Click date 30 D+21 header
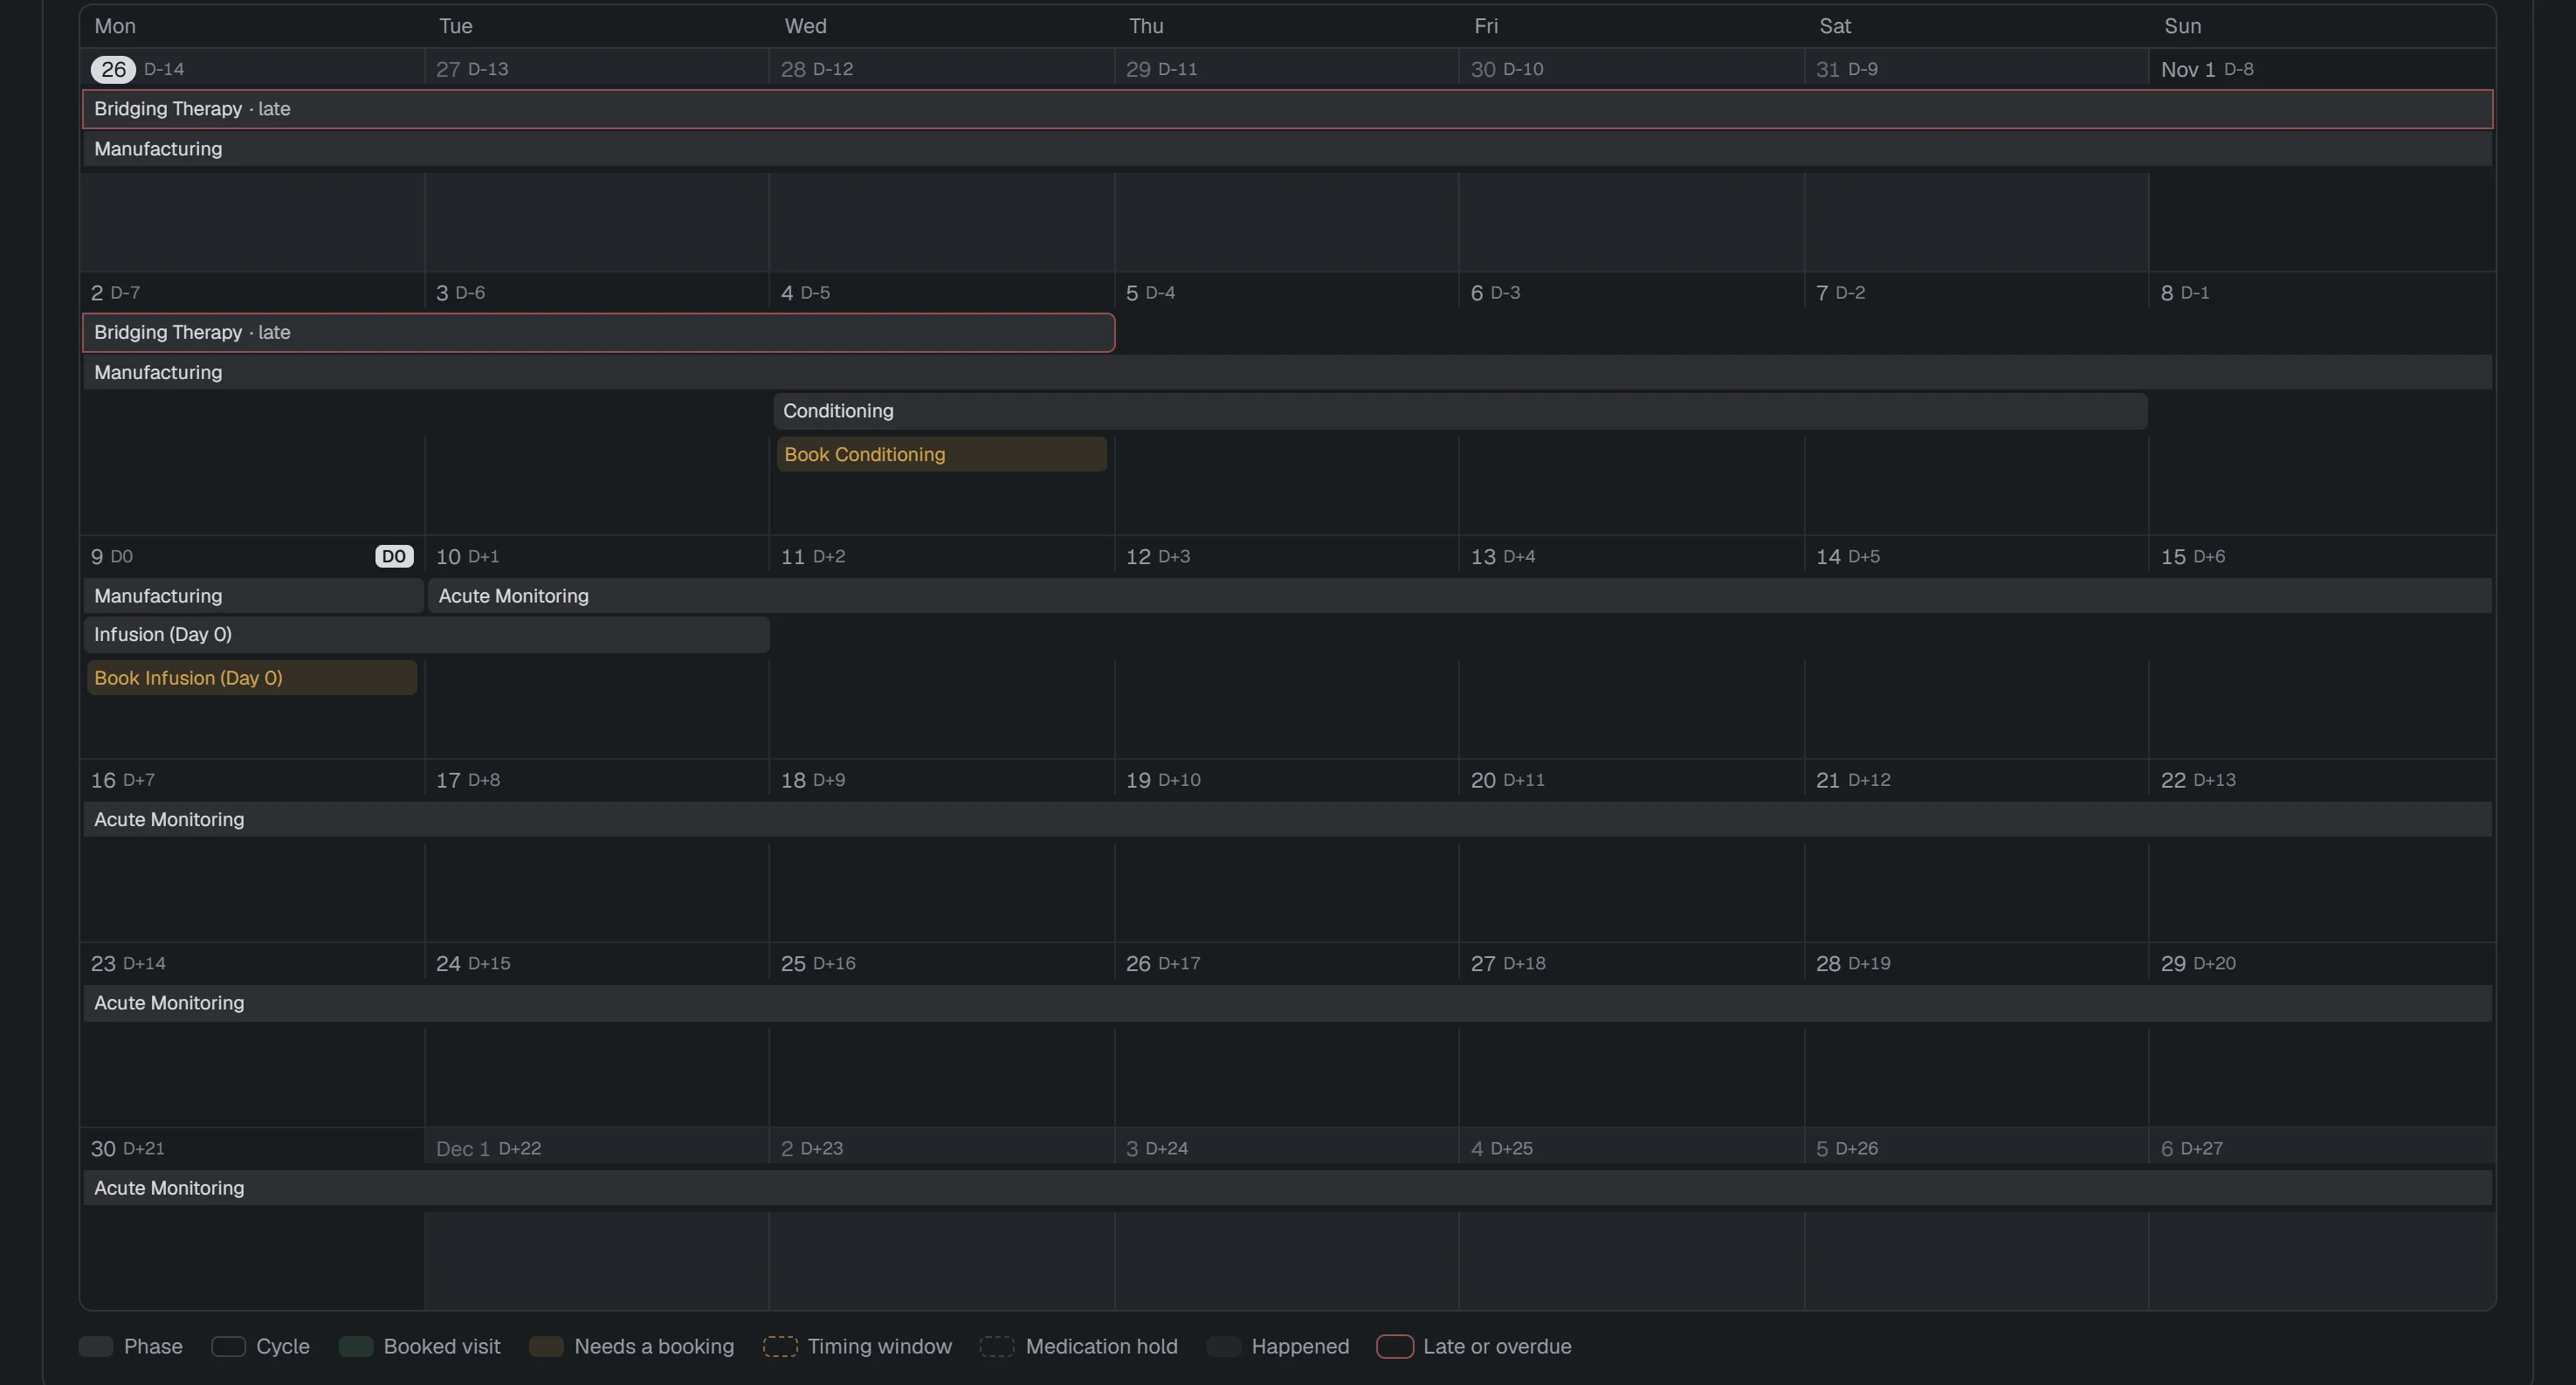2576x1385 pixels. (127, 1148)
